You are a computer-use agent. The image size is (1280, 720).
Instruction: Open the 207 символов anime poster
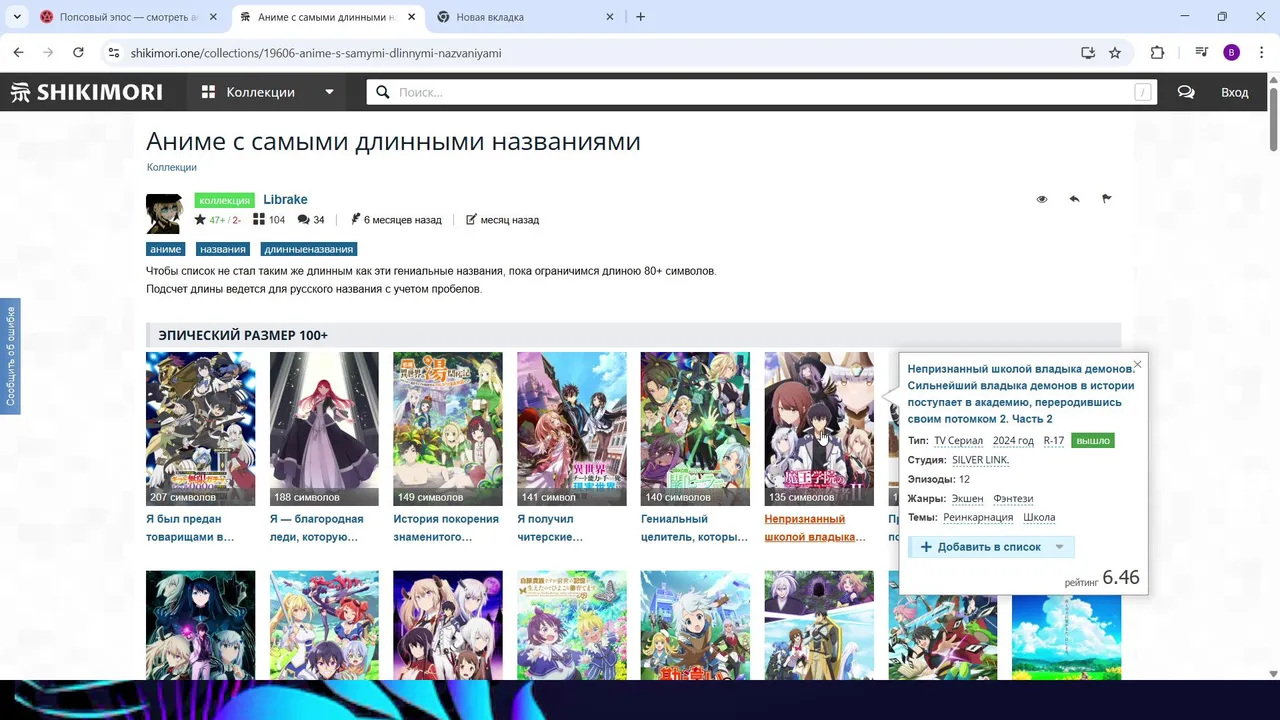click(x=200, y=428)
